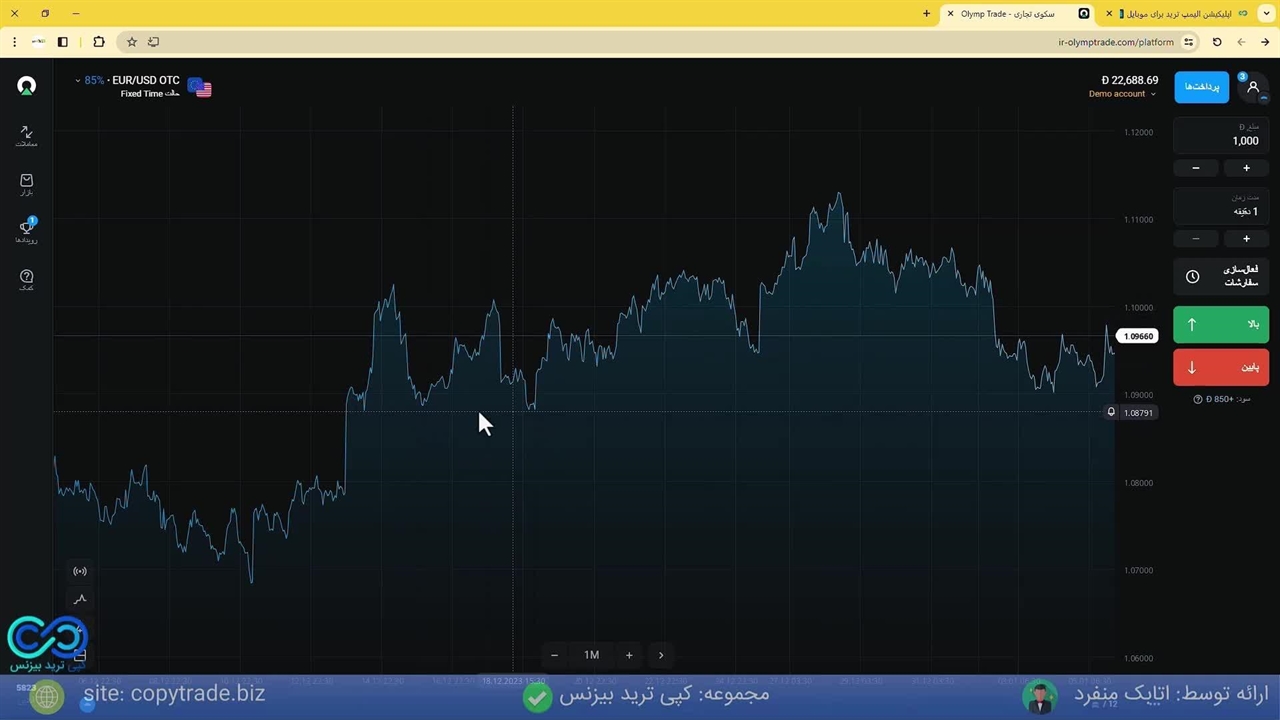The height and width of the screenshot is (720, 1280).
Task: Click the blue Payments button
Action: click(x=1201, y=87)
